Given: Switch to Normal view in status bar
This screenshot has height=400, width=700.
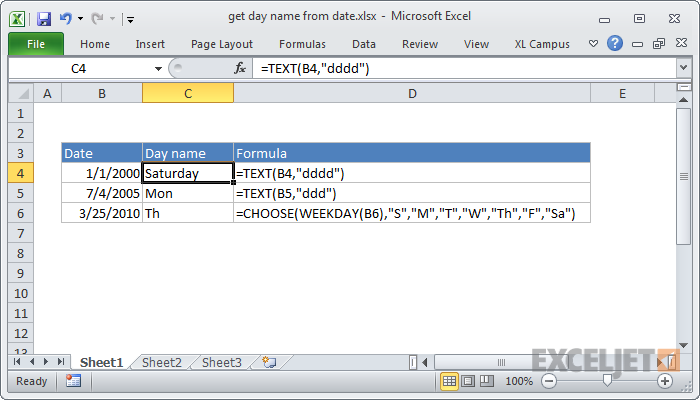Looking at the screenshot, I should click(x=450, y=381).
